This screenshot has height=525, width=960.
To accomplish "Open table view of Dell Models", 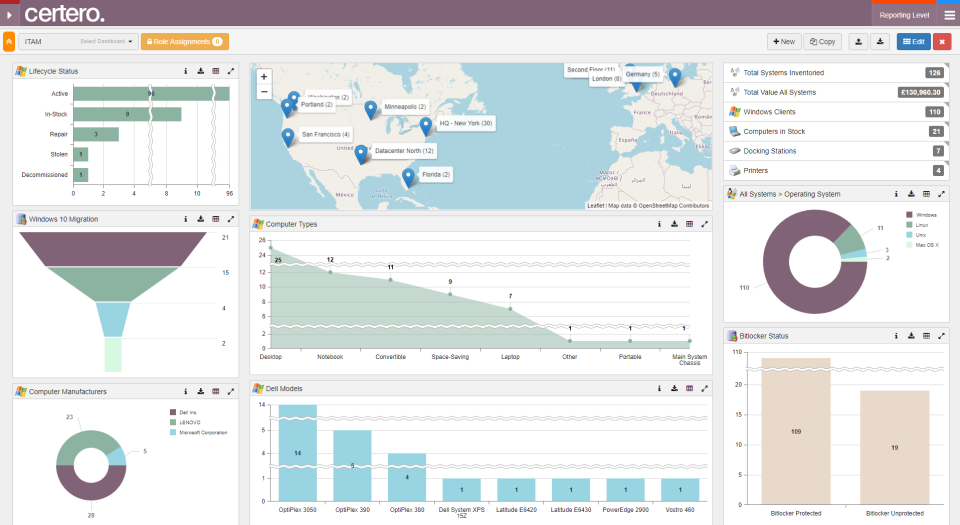I will (689, 389).
